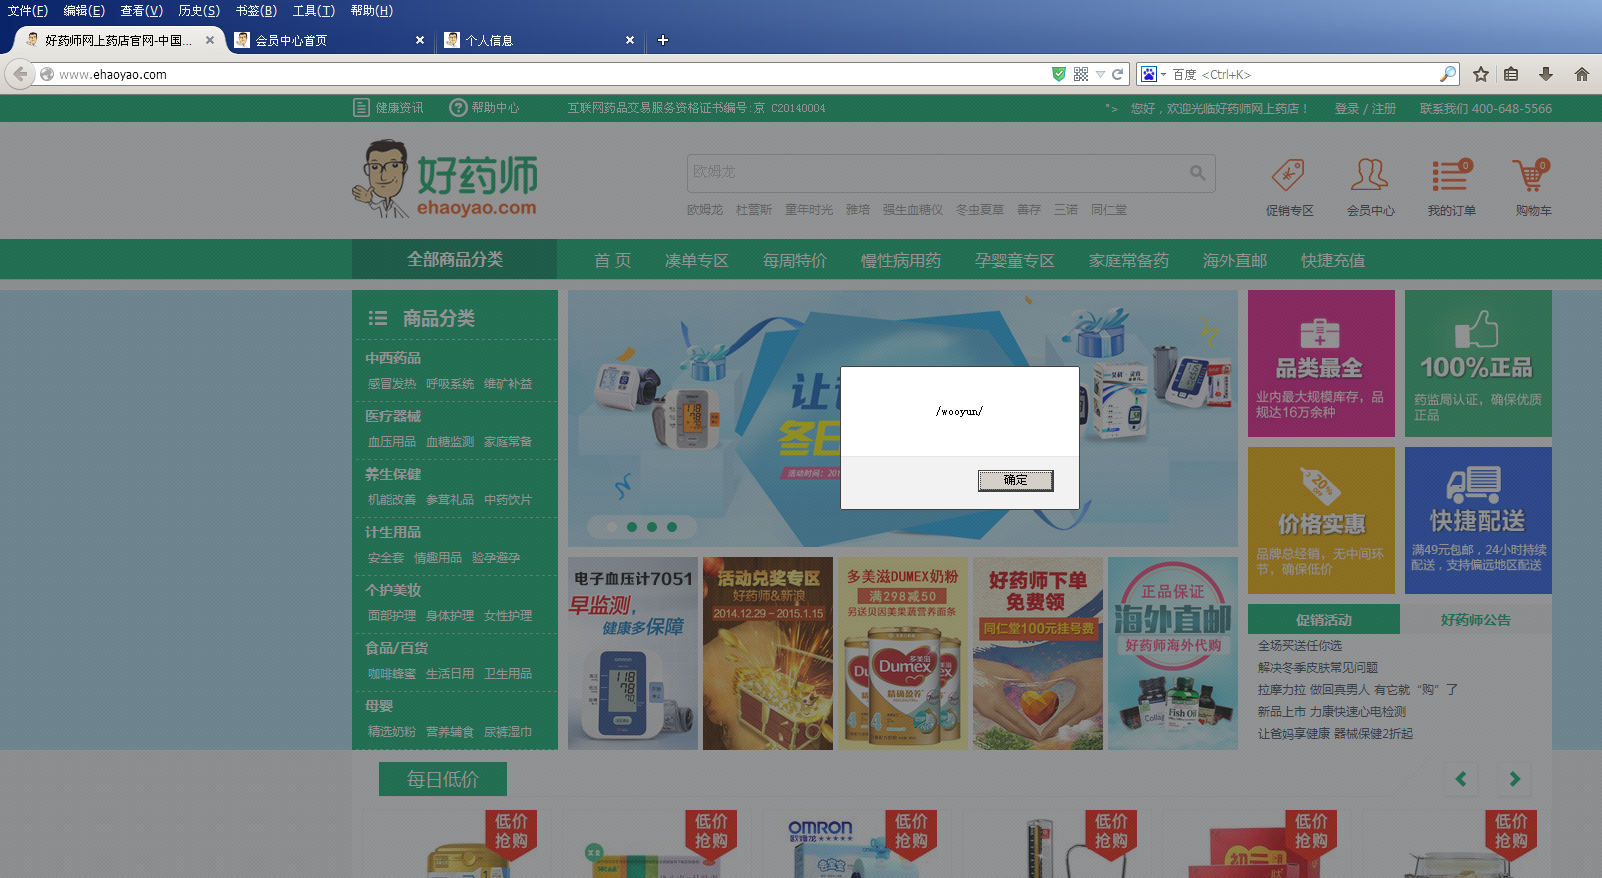Expand the 母婴 category
This screenshot has width=1602, height=878.
tap(379, 706)
